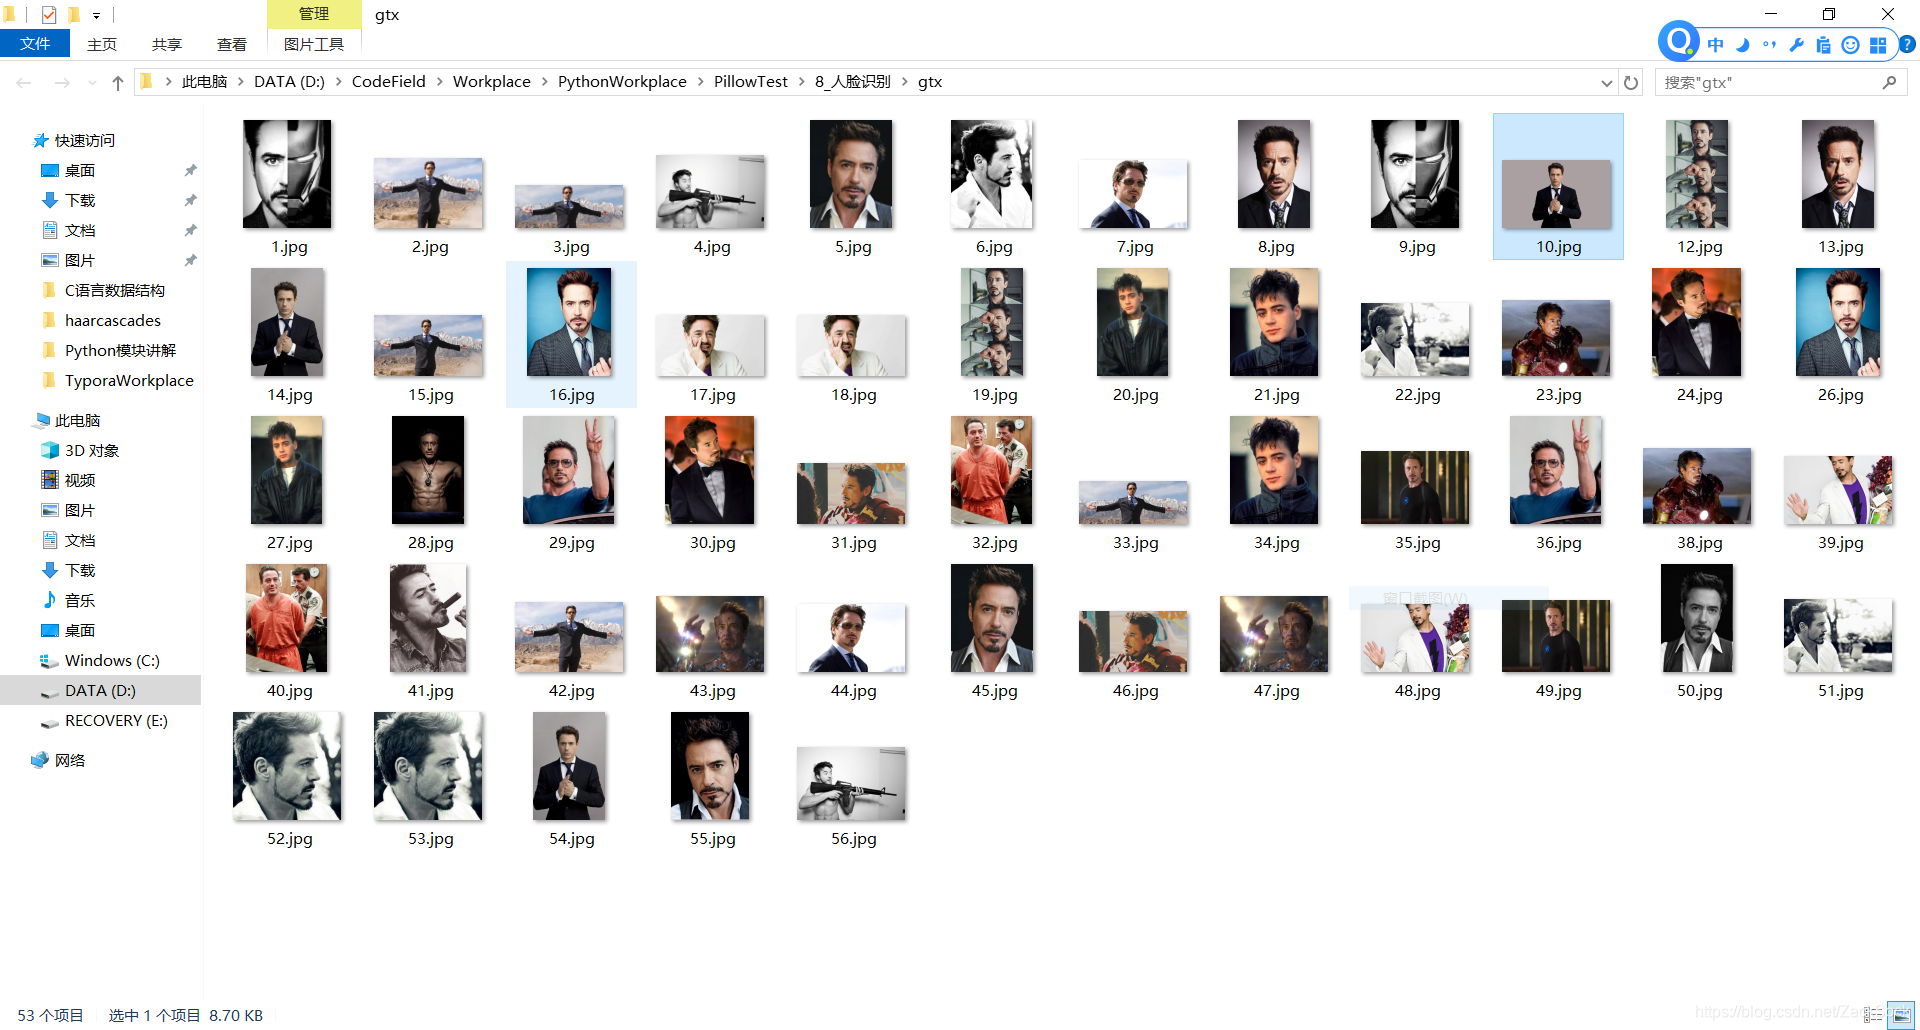The width and height of the screenshot is (1920, 1030).
Task: Click the properties checkmark quick access icon
Action: [x=49, y=14]
